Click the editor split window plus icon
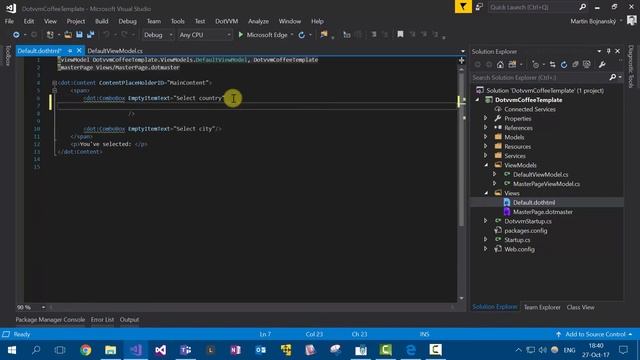This screenshot has height=360, width=640. [x=461, y=60]
